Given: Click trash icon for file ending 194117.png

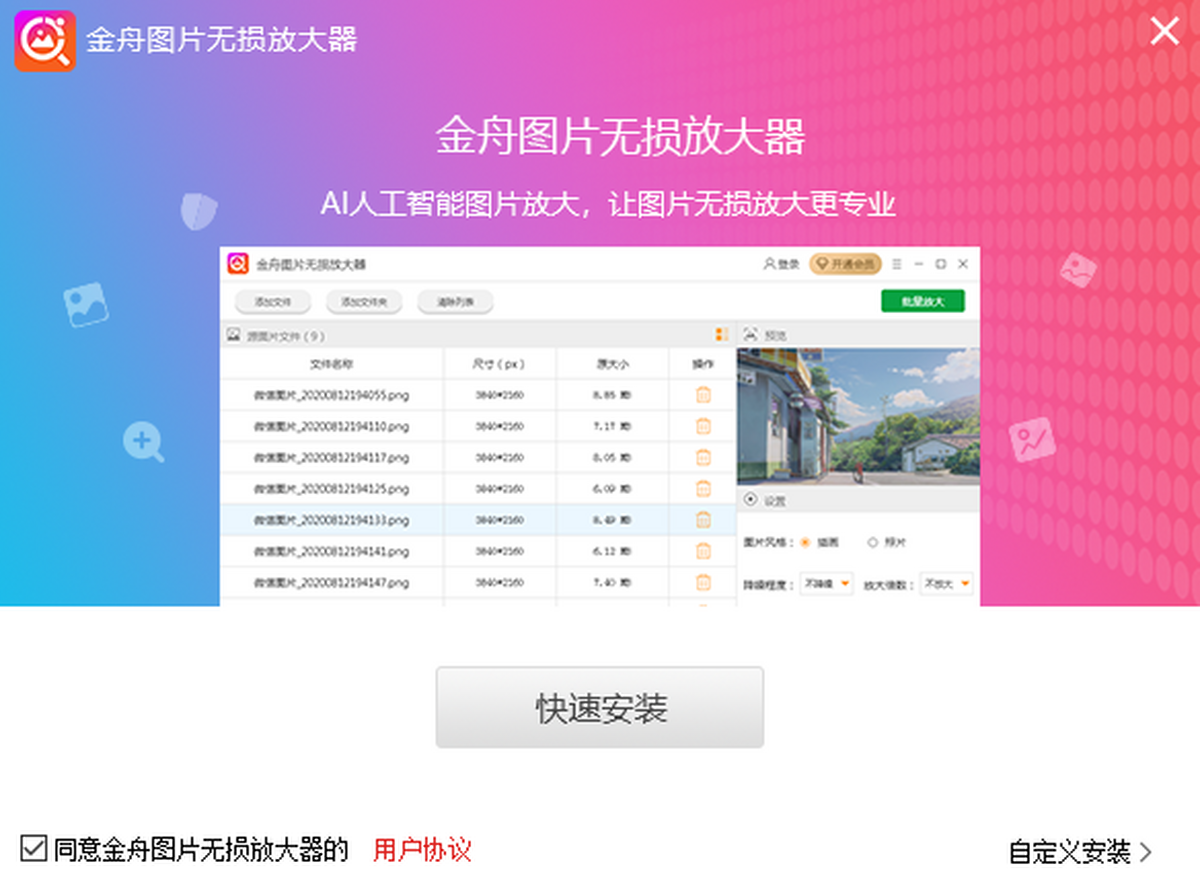Looking at the screenshot, I should pyautogui.click(x=703, y=457).
